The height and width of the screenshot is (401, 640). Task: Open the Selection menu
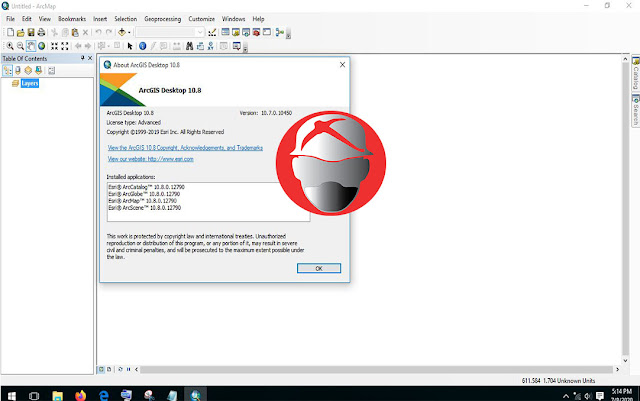pos(126,19)
